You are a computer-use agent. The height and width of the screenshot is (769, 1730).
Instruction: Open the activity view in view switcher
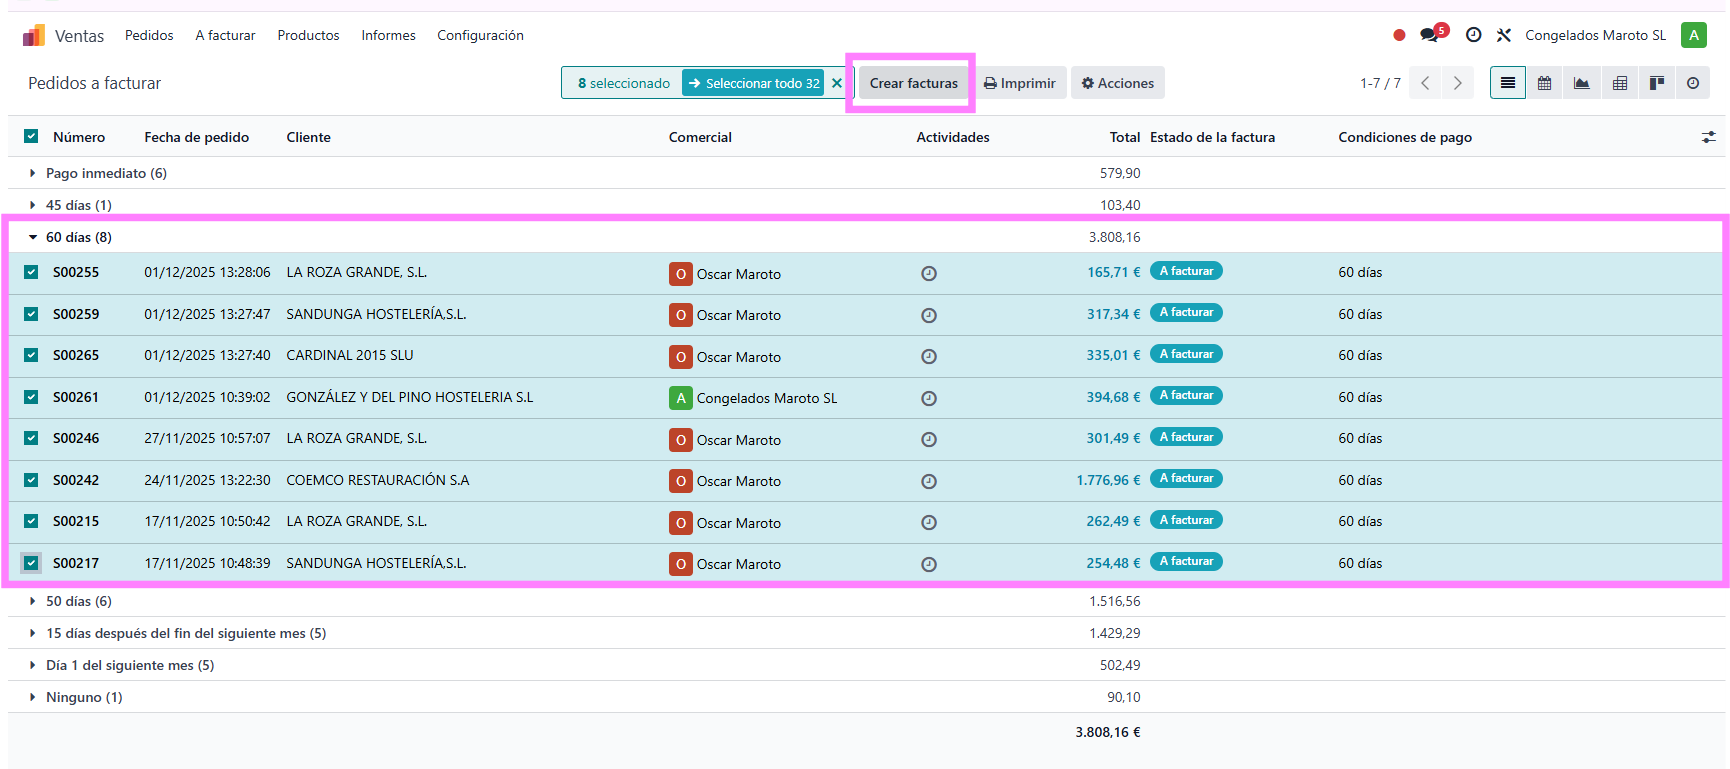point(1693,83)
